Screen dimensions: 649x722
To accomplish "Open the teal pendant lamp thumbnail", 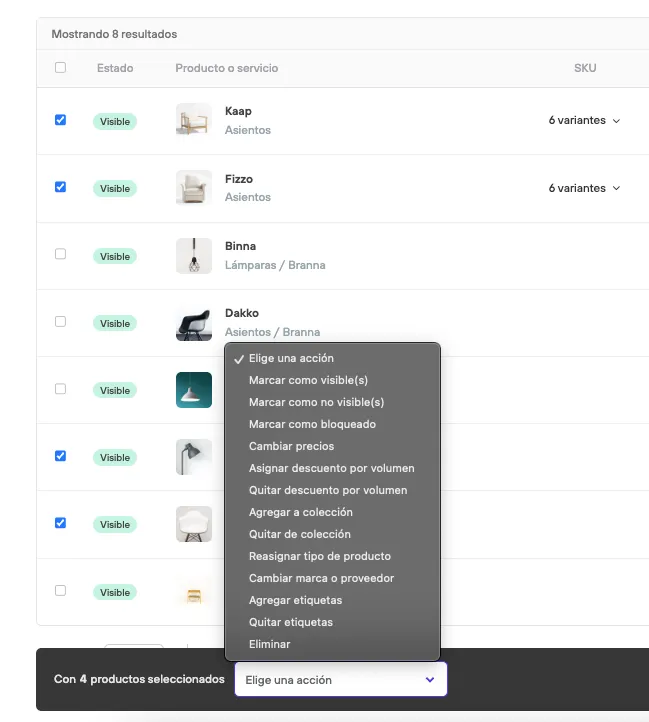I will 194,390.
